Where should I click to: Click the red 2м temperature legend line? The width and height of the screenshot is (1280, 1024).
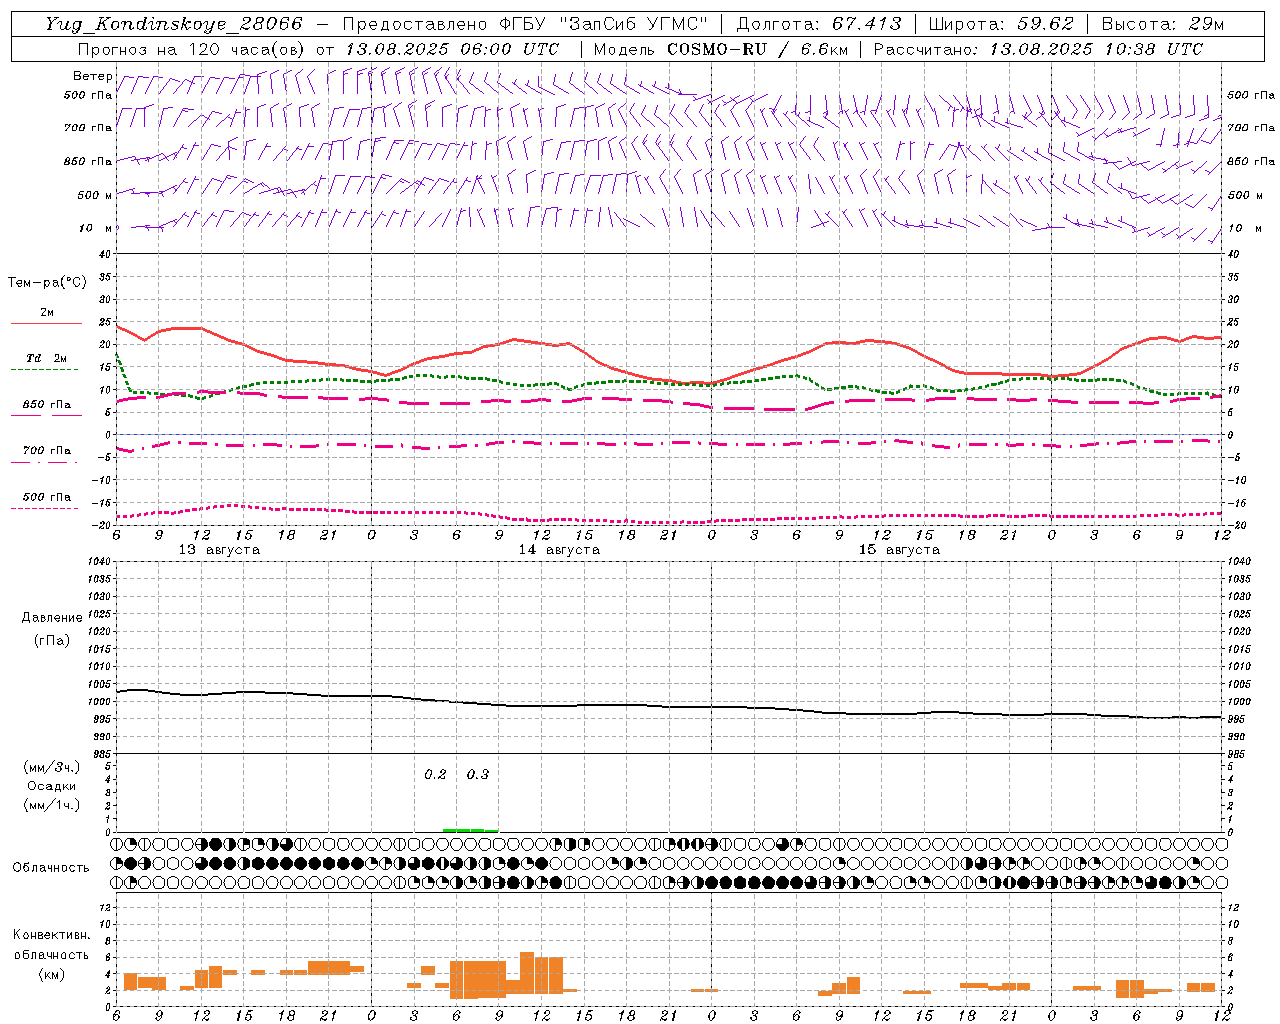46,323
